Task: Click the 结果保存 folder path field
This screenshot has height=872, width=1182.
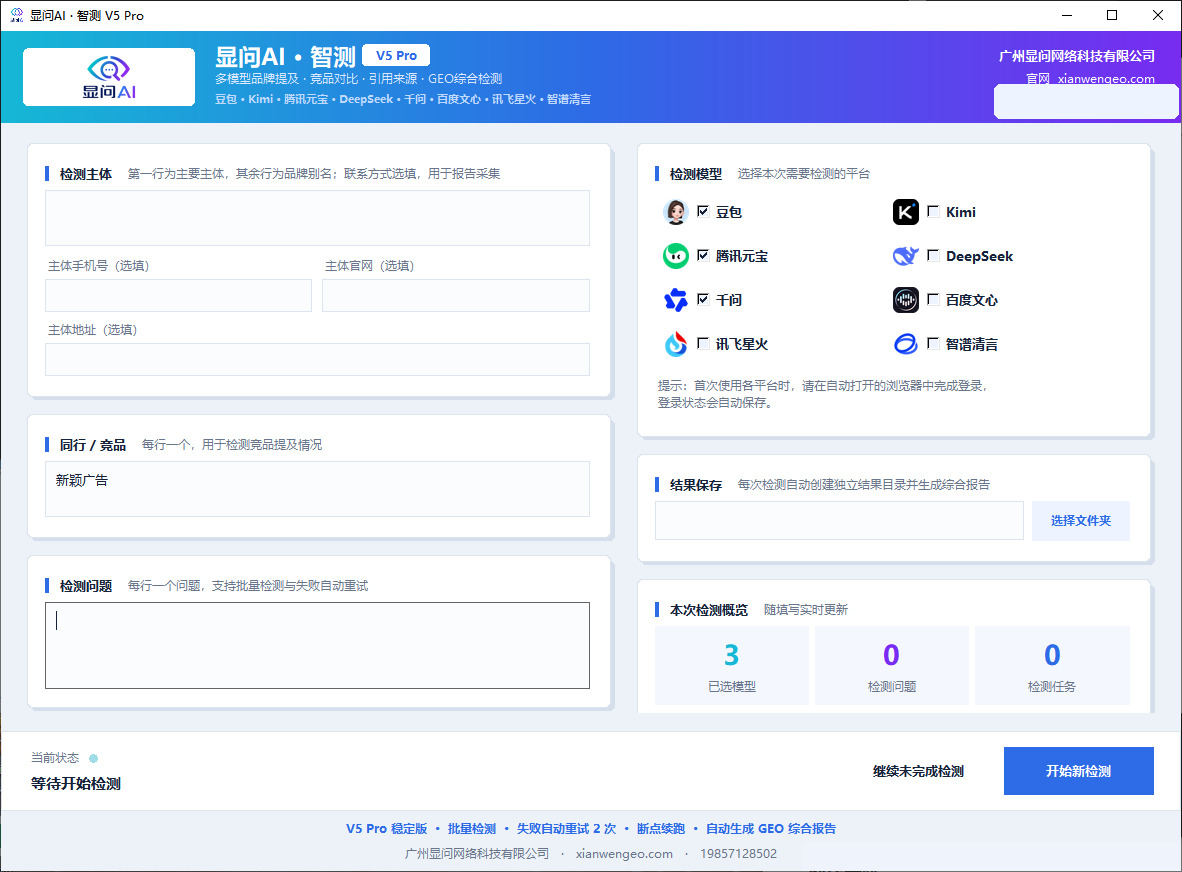Action: coord(839,521)
